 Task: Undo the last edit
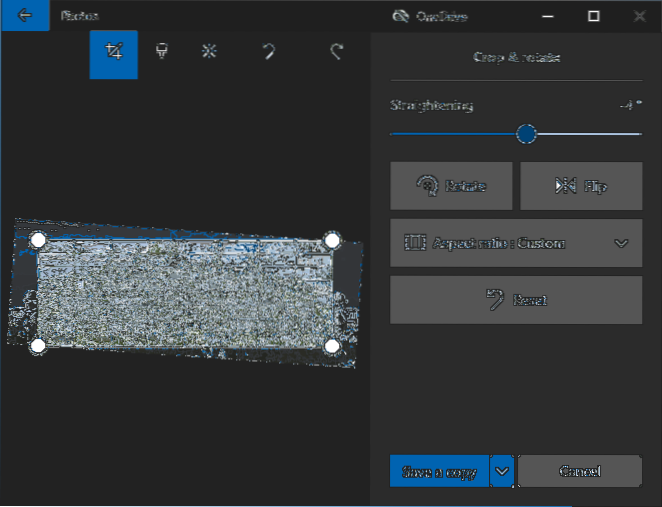[269, 52]
